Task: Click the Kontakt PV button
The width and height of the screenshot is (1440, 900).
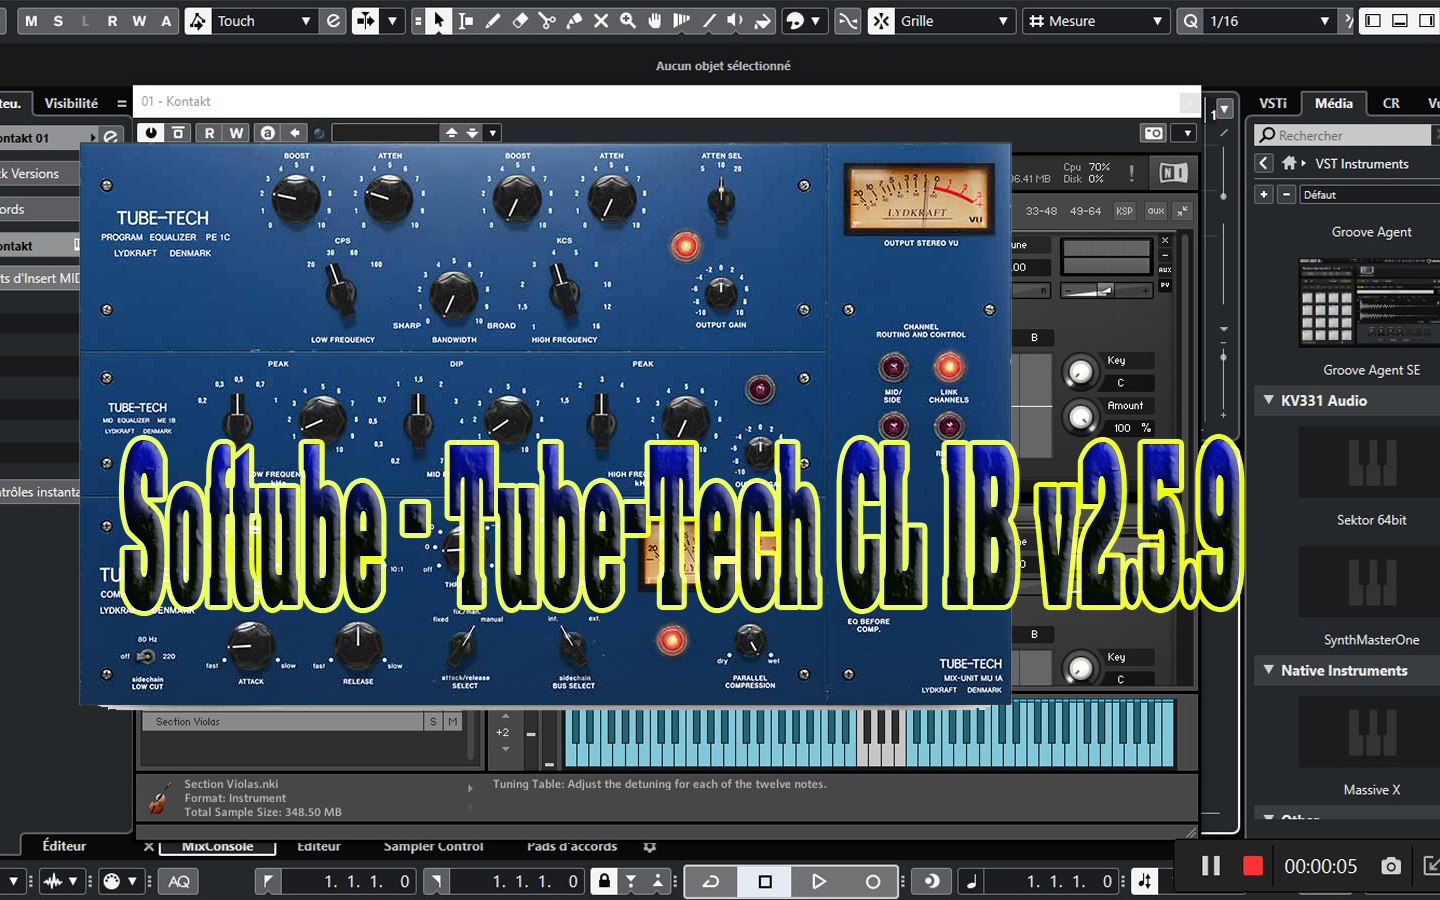Action: [1165, 286]
